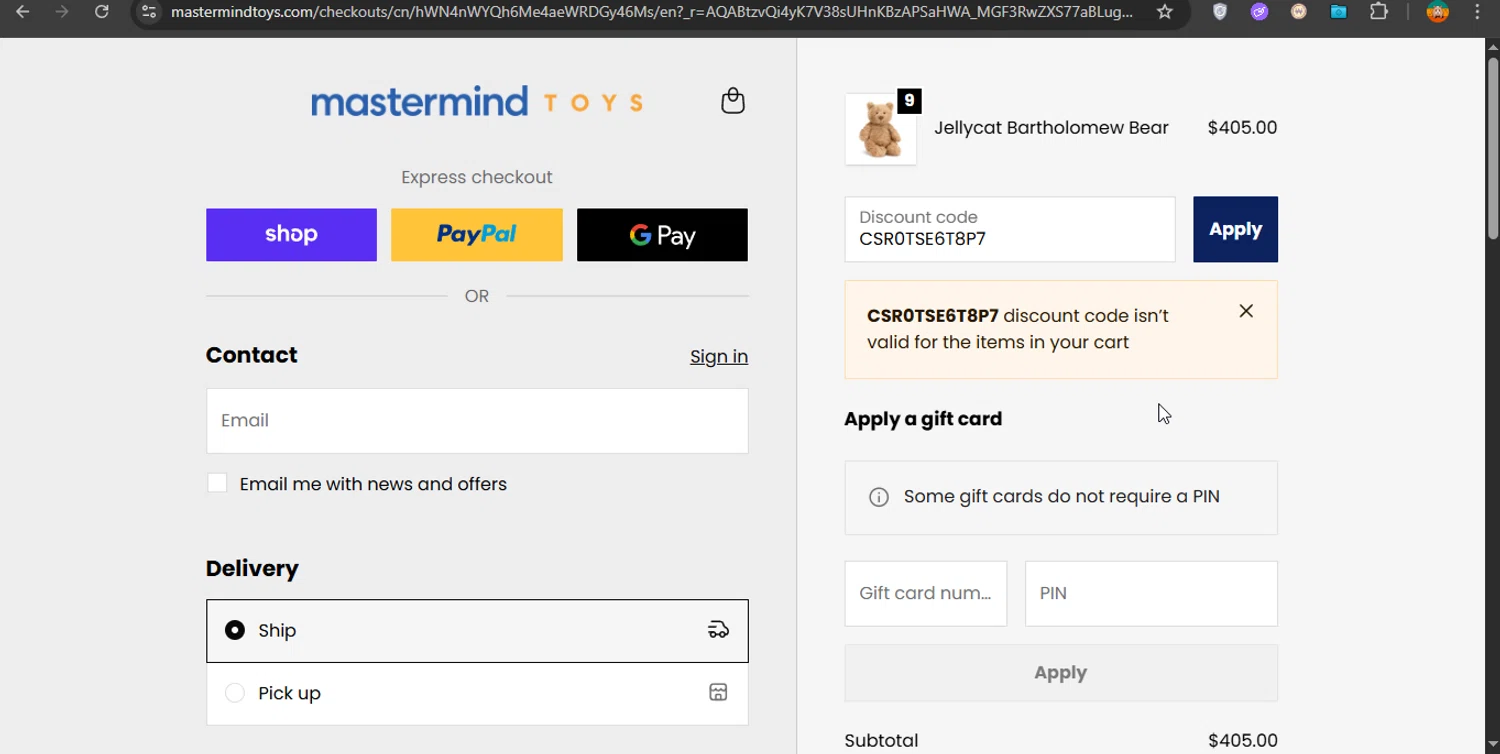Click the Apply a gift card heading

923,419
